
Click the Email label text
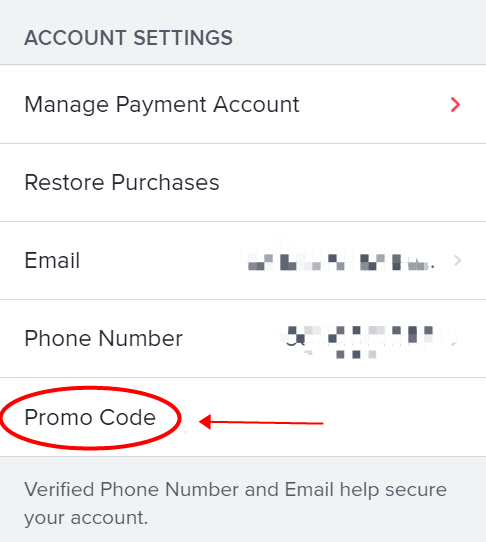coord(52,260)
